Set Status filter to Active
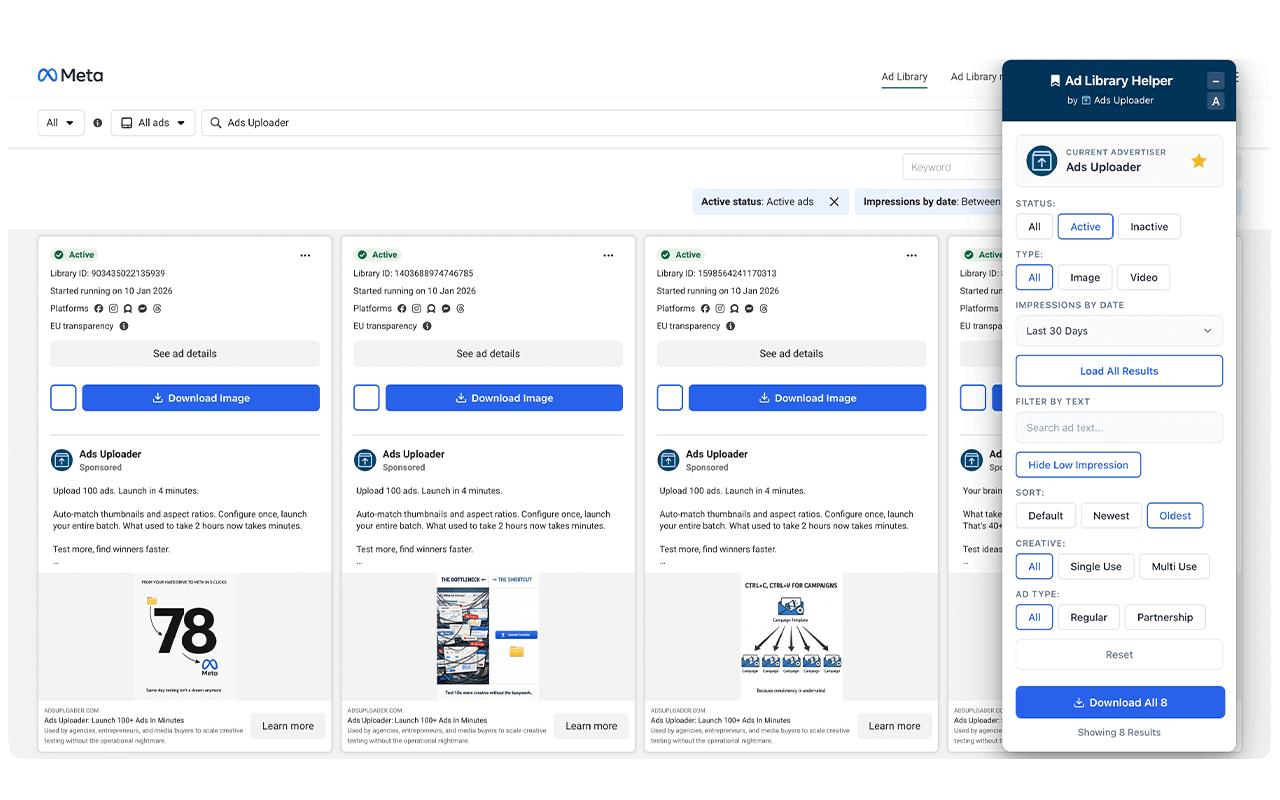This screenshot has height=800, width=1280. coord(1086,227)
